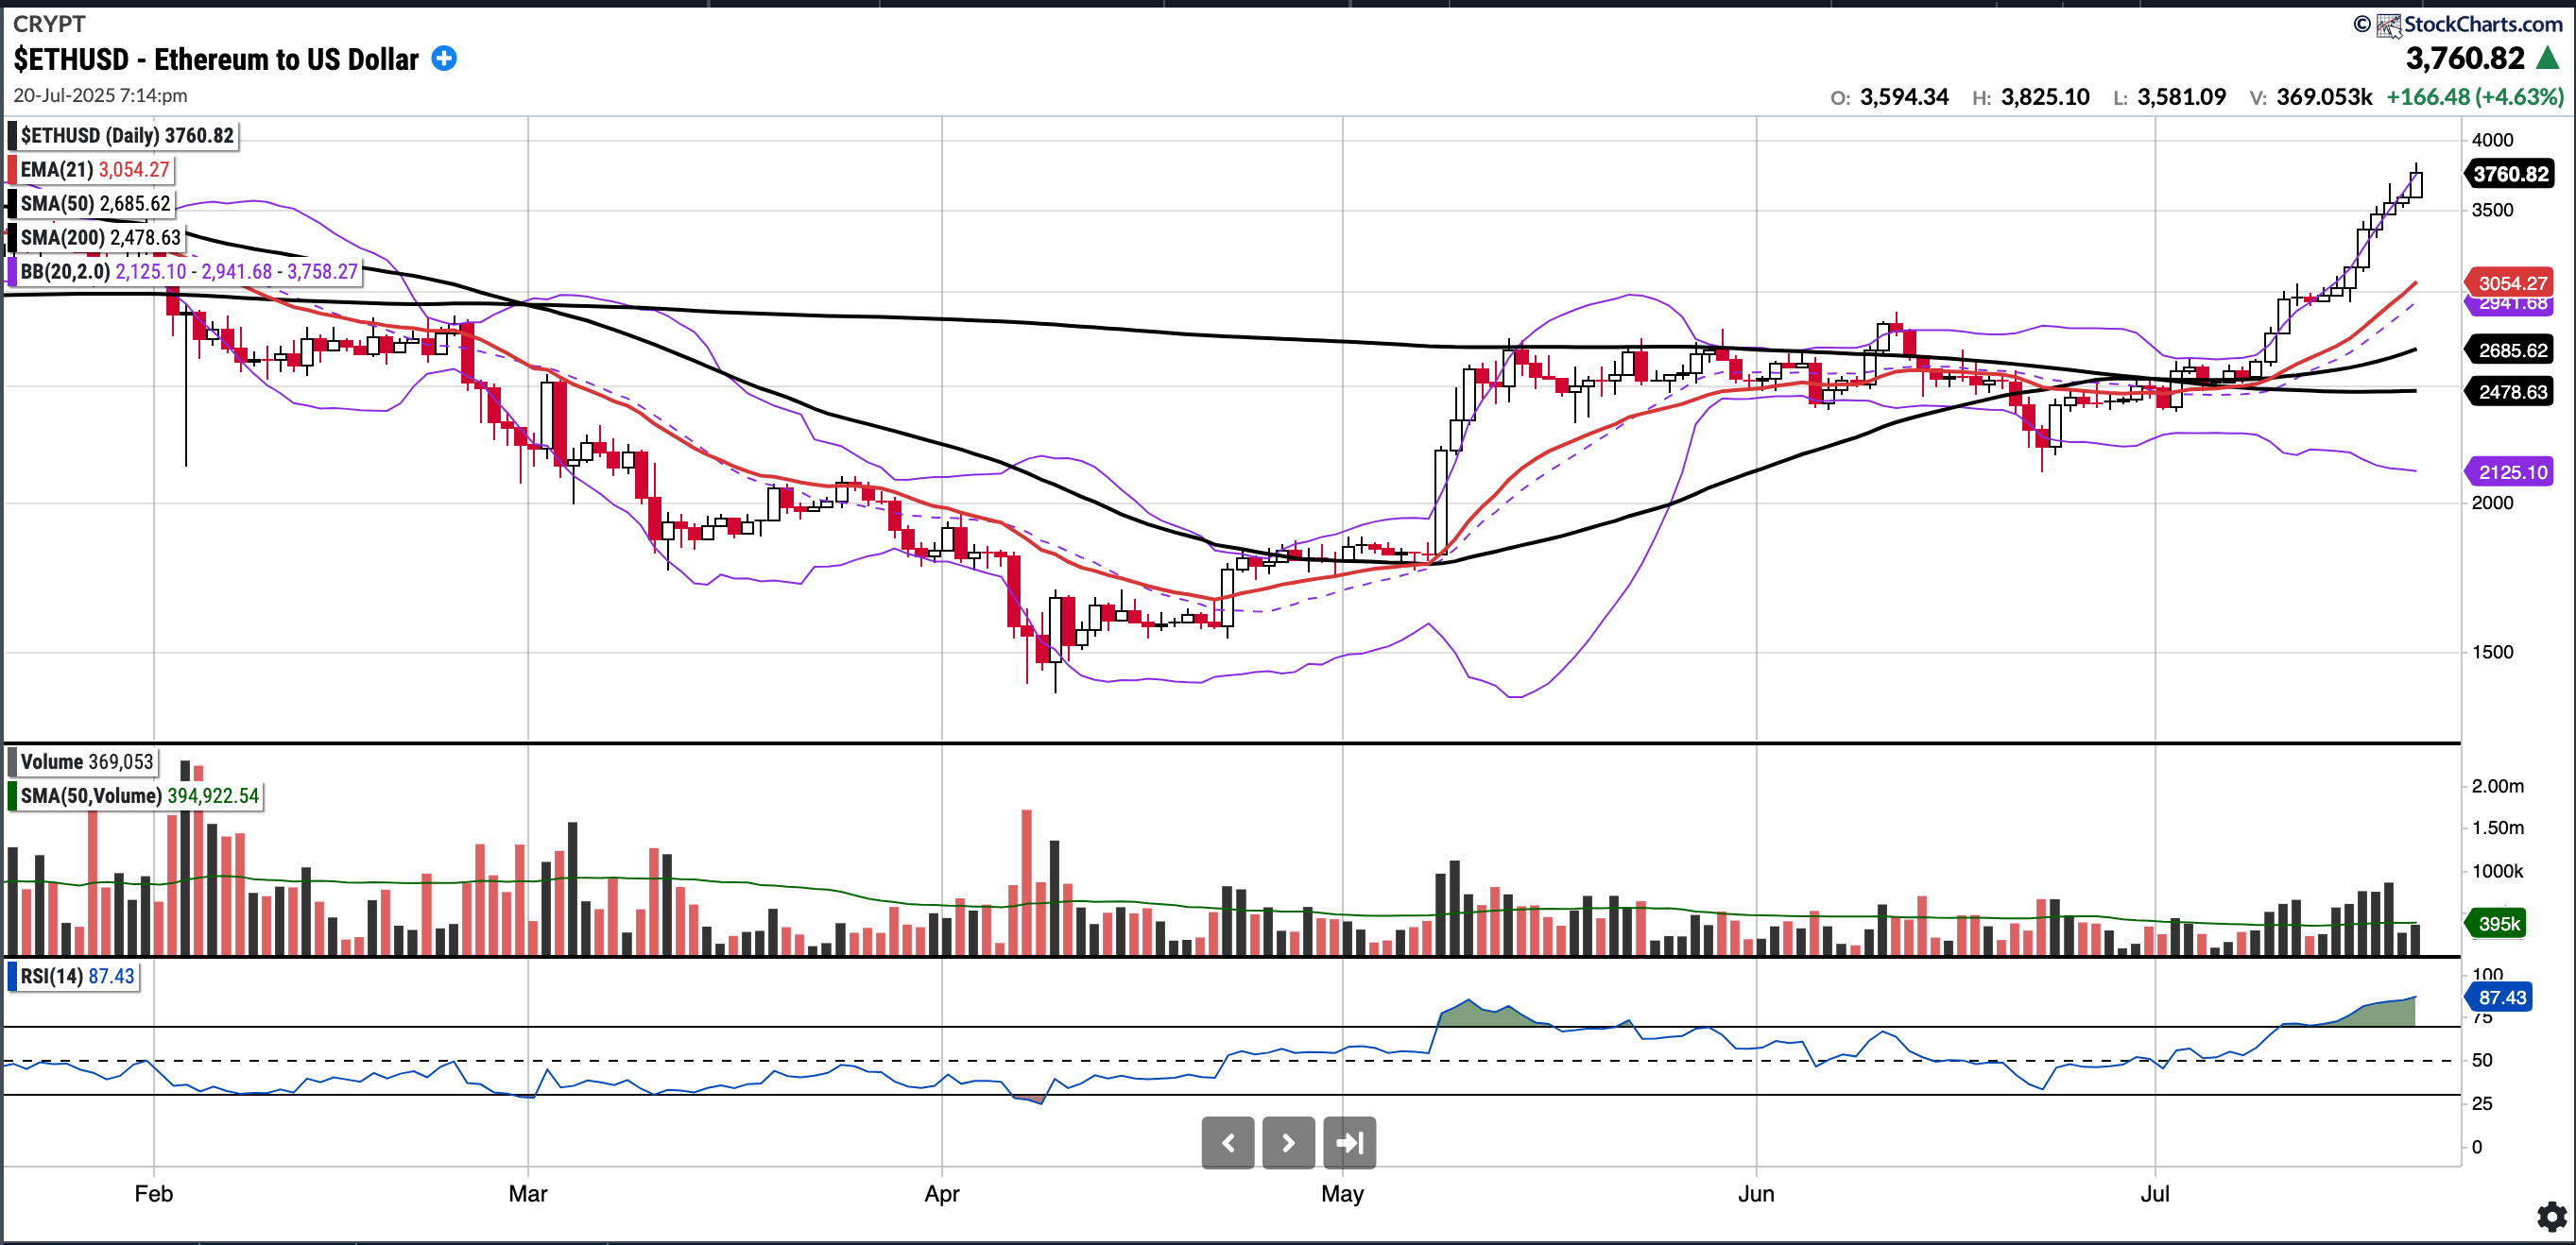Click the SMA(50,Volume) legend label
This screenshot has width=2576, height=1245.
136,796
